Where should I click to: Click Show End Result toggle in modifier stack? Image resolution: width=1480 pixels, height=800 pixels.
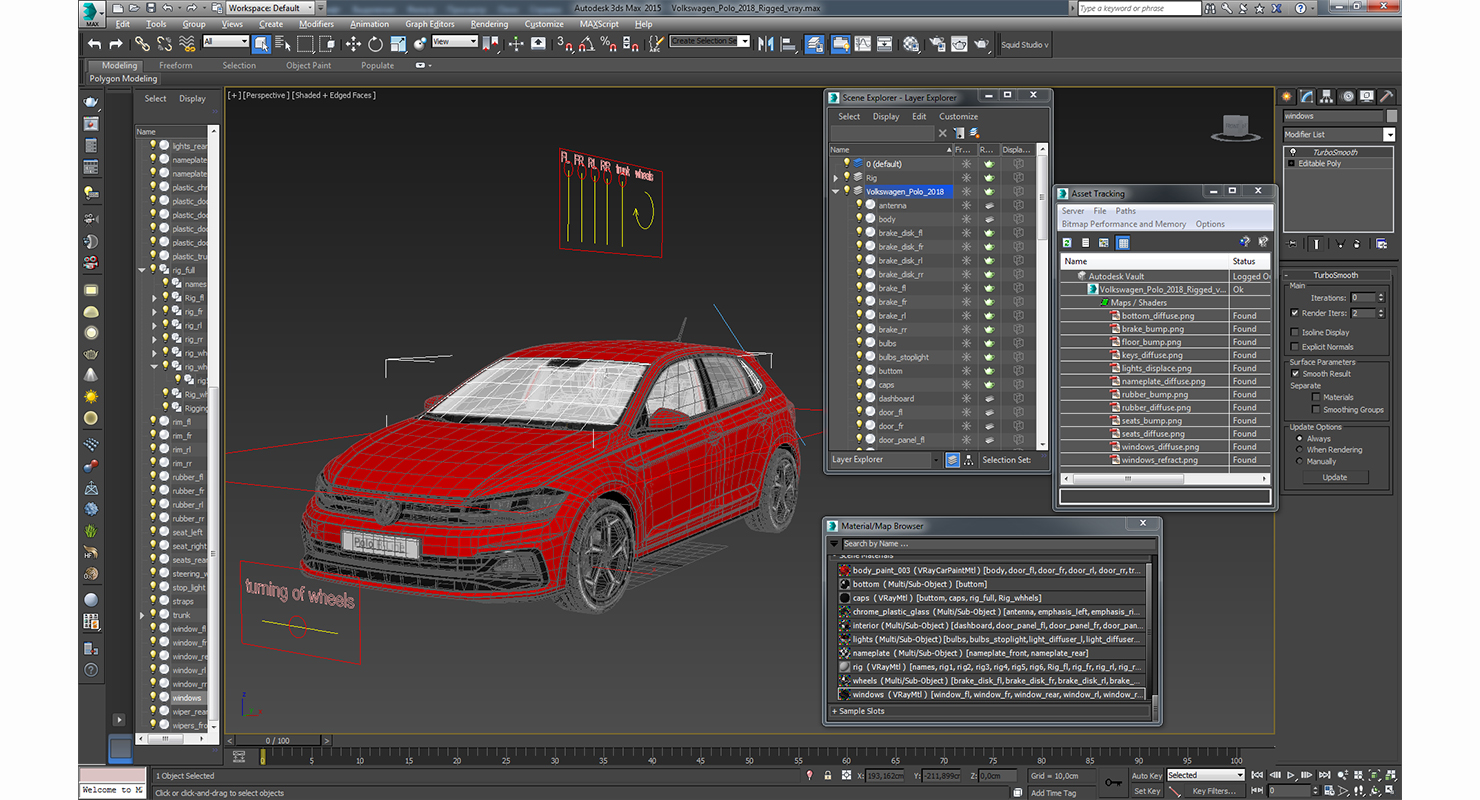click(x=1317, y=243)
